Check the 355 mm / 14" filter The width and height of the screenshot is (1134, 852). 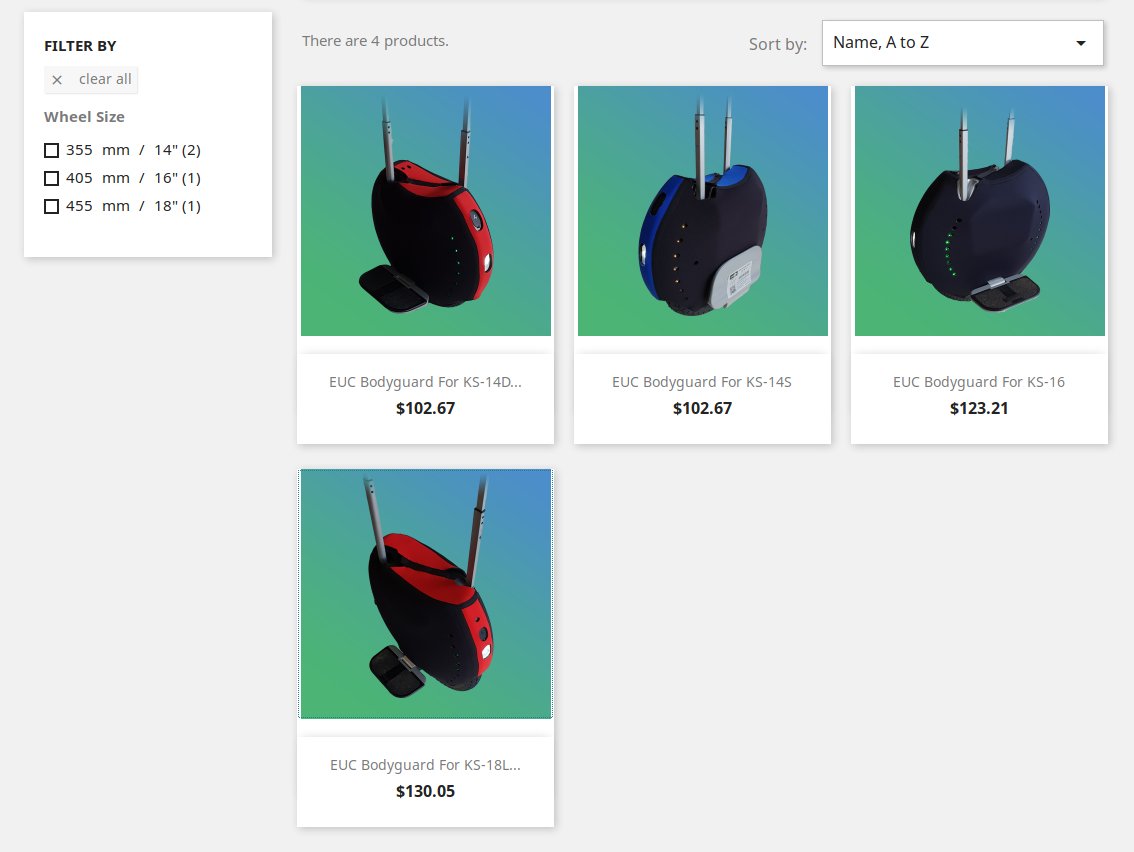[x=51, y=150]
